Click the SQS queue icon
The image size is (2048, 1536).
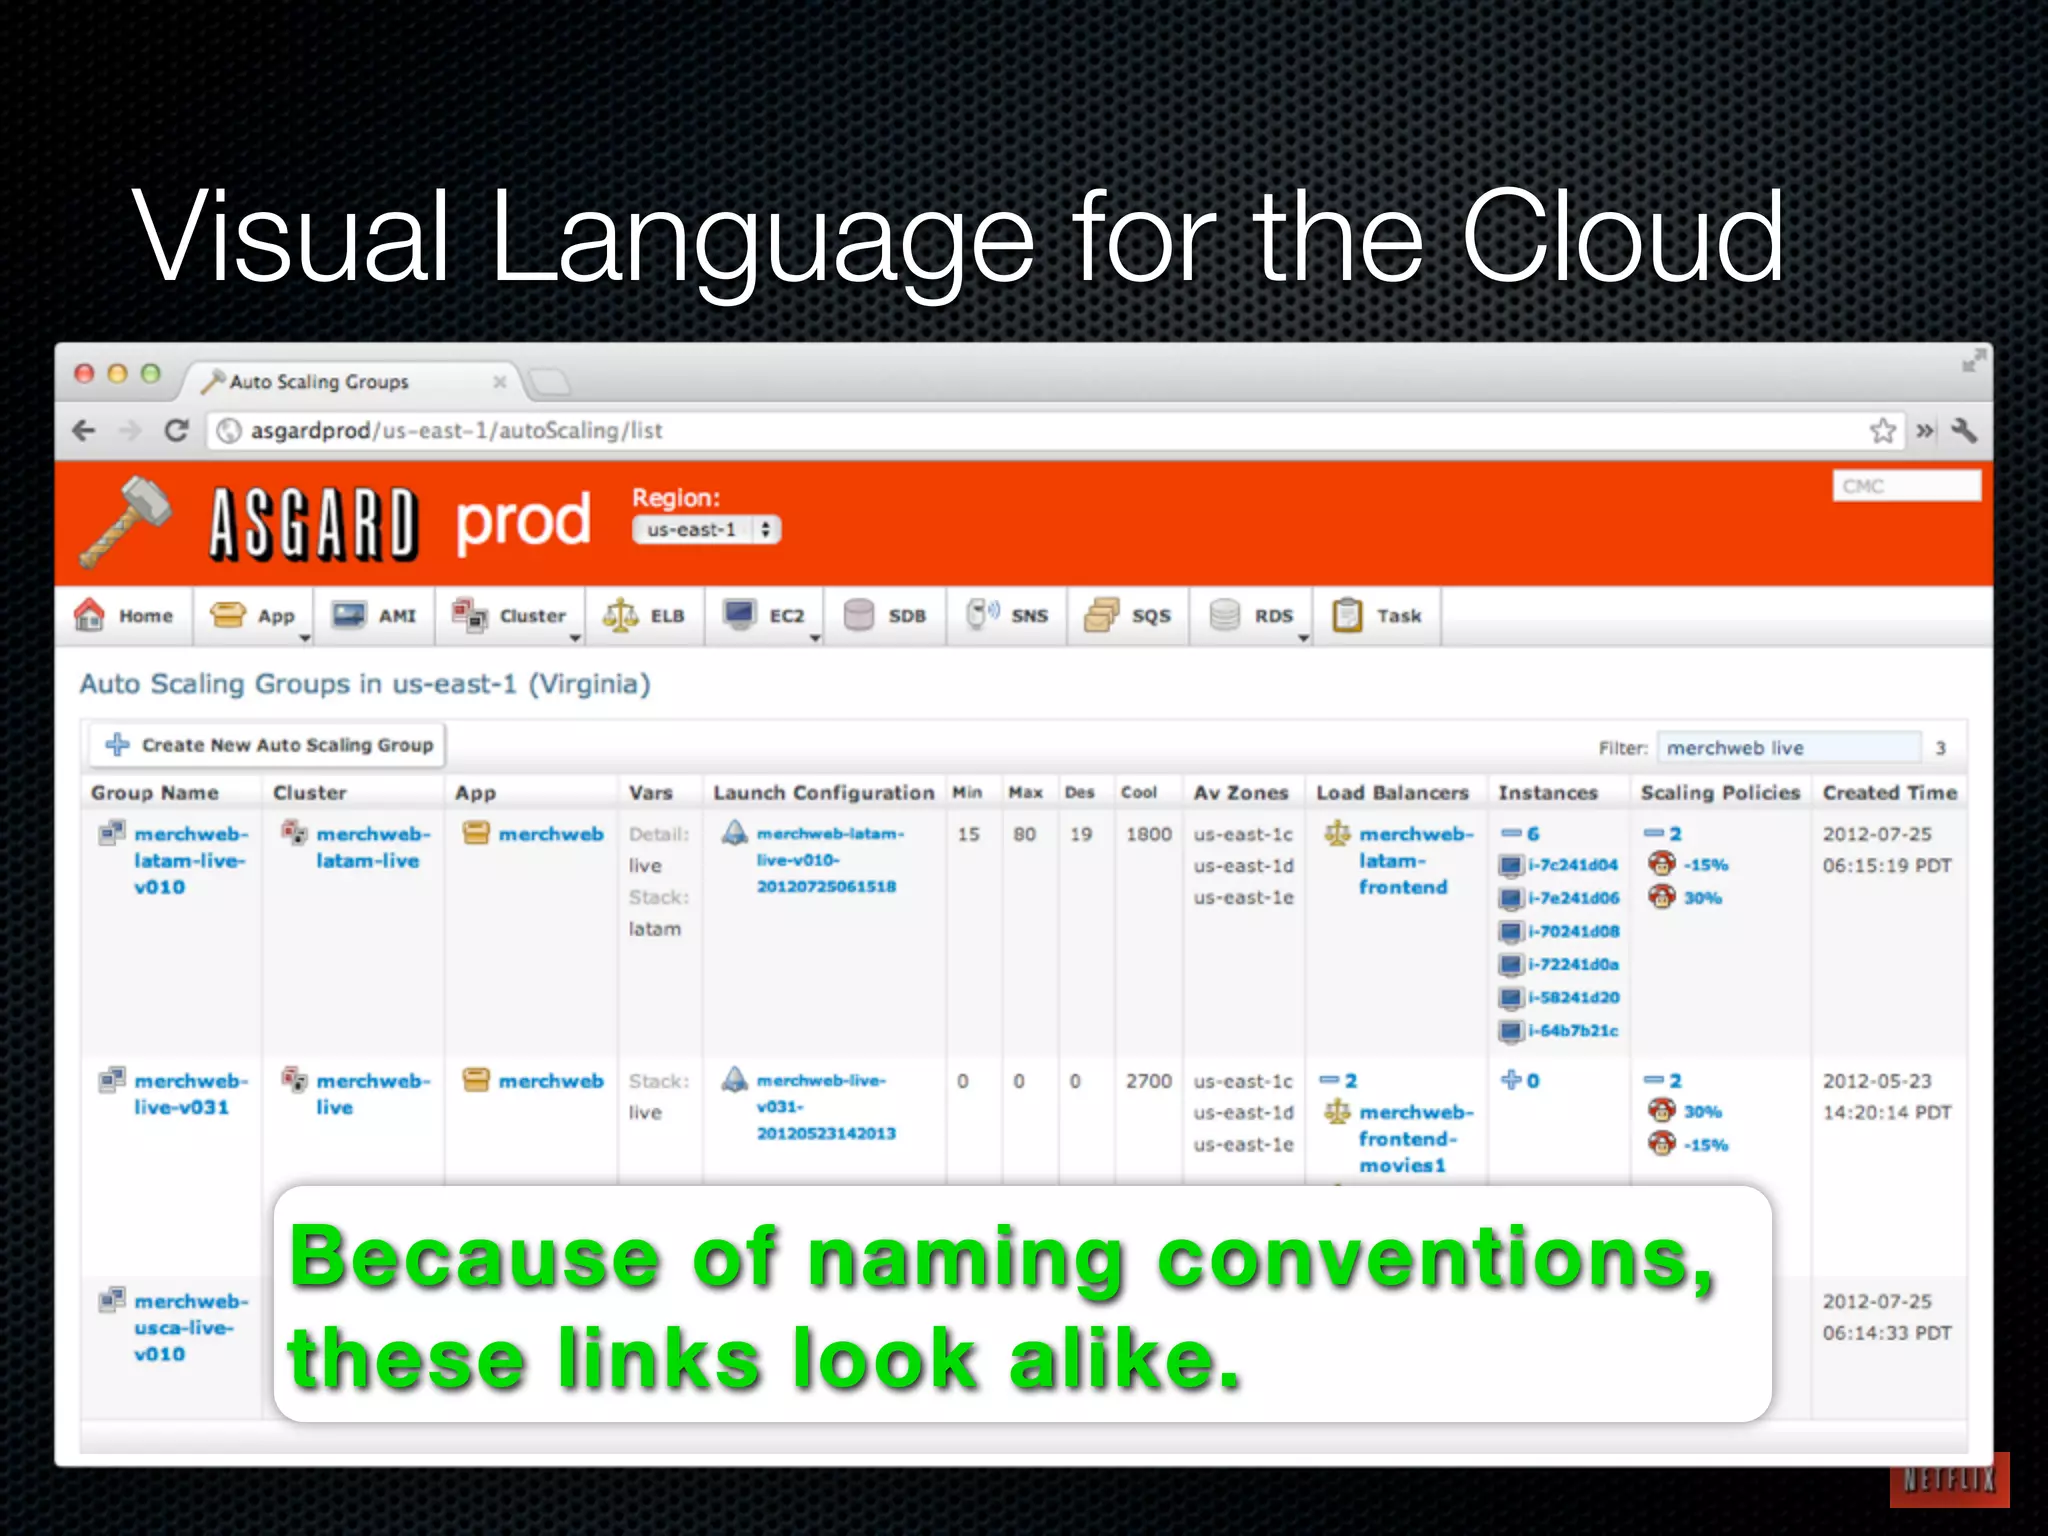1102,615
